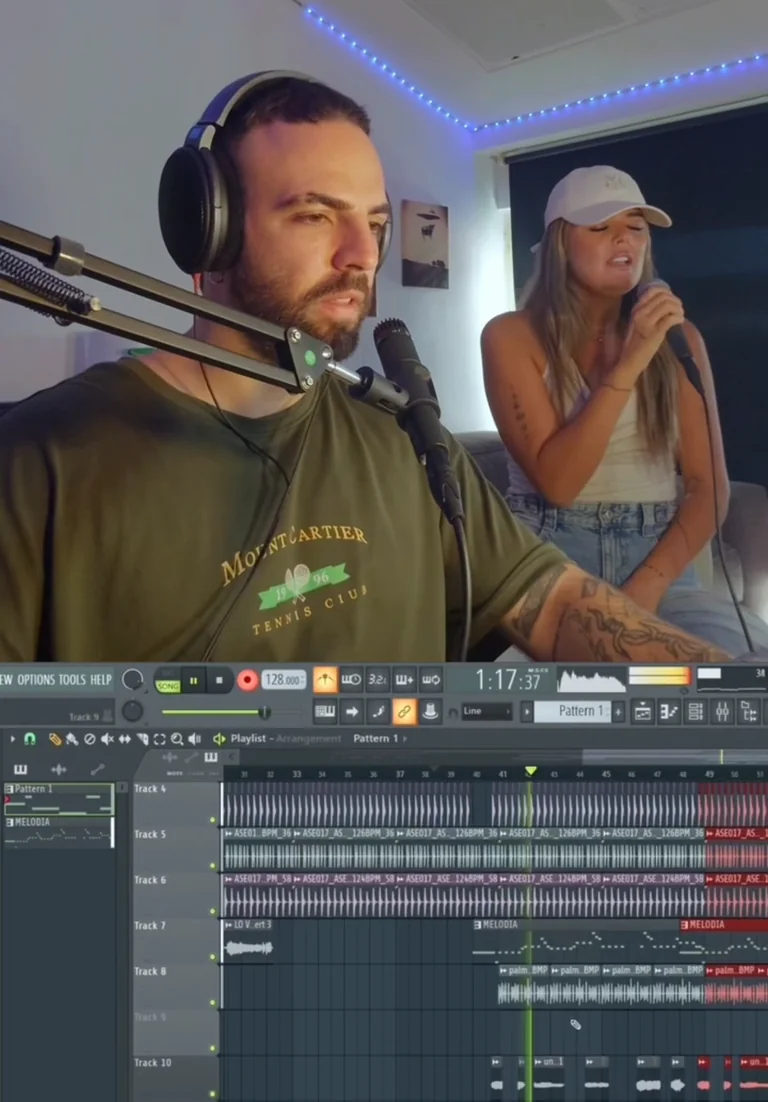Pick the Zoom magnifier tool
This screenshot has height=1102, width=768.
176,739
